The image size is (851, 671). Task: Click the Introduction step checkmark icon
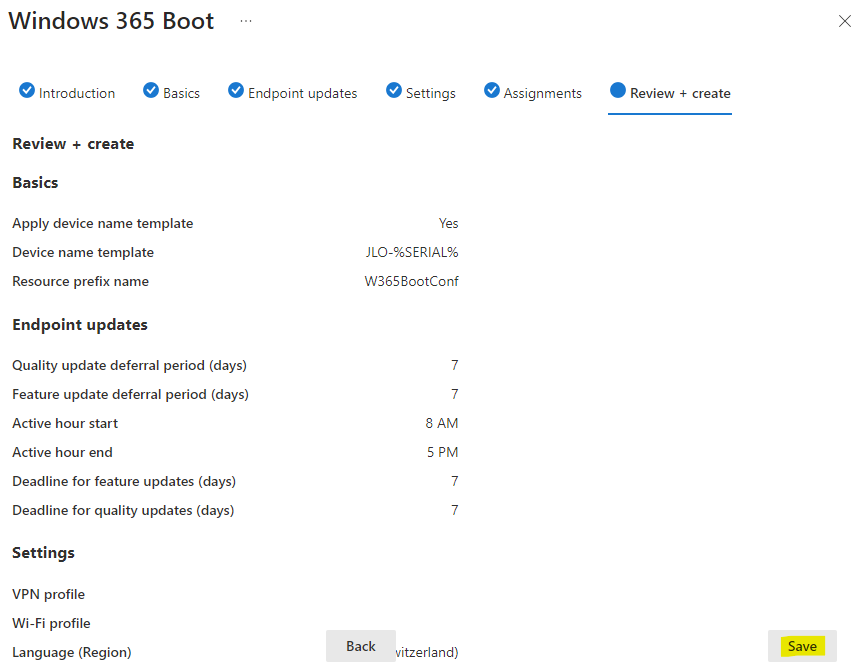27,90
